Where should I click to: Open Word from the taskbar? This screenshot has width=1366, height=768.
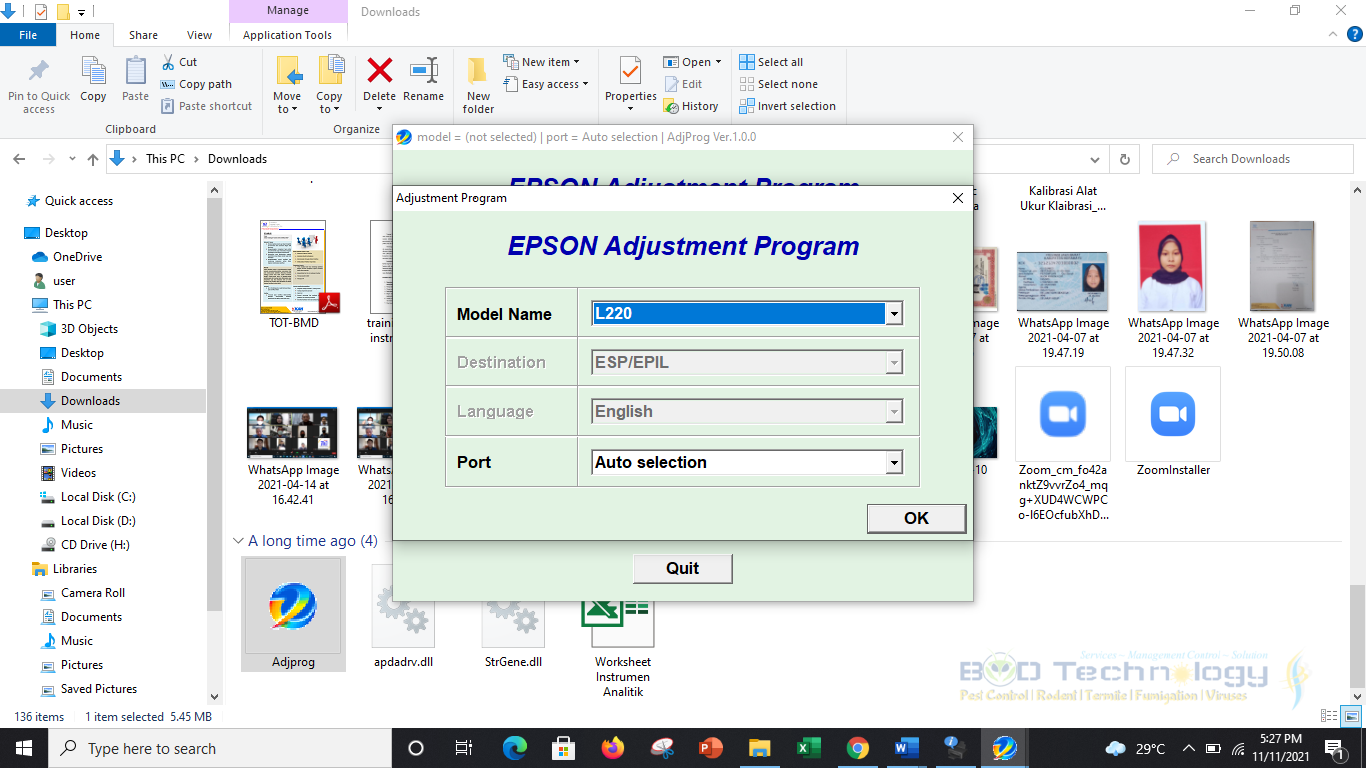click(906, 748)
